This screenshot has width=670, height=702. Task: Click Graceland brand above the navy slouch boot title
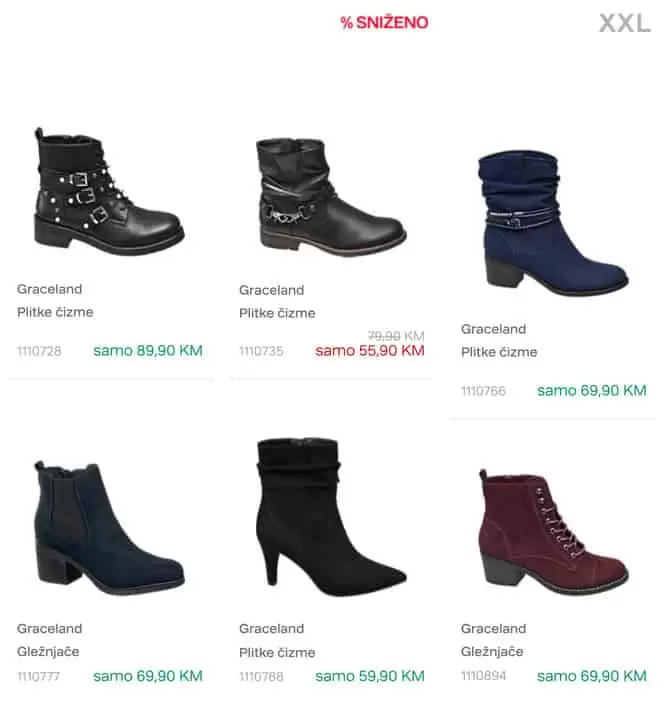pos(493,329)
